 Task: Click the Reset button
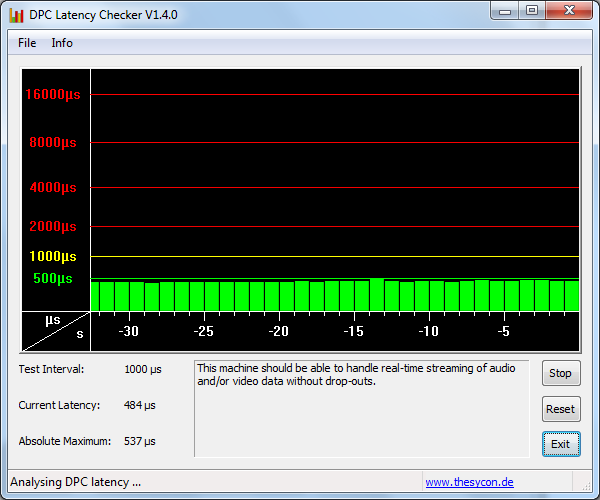point(560,409)
